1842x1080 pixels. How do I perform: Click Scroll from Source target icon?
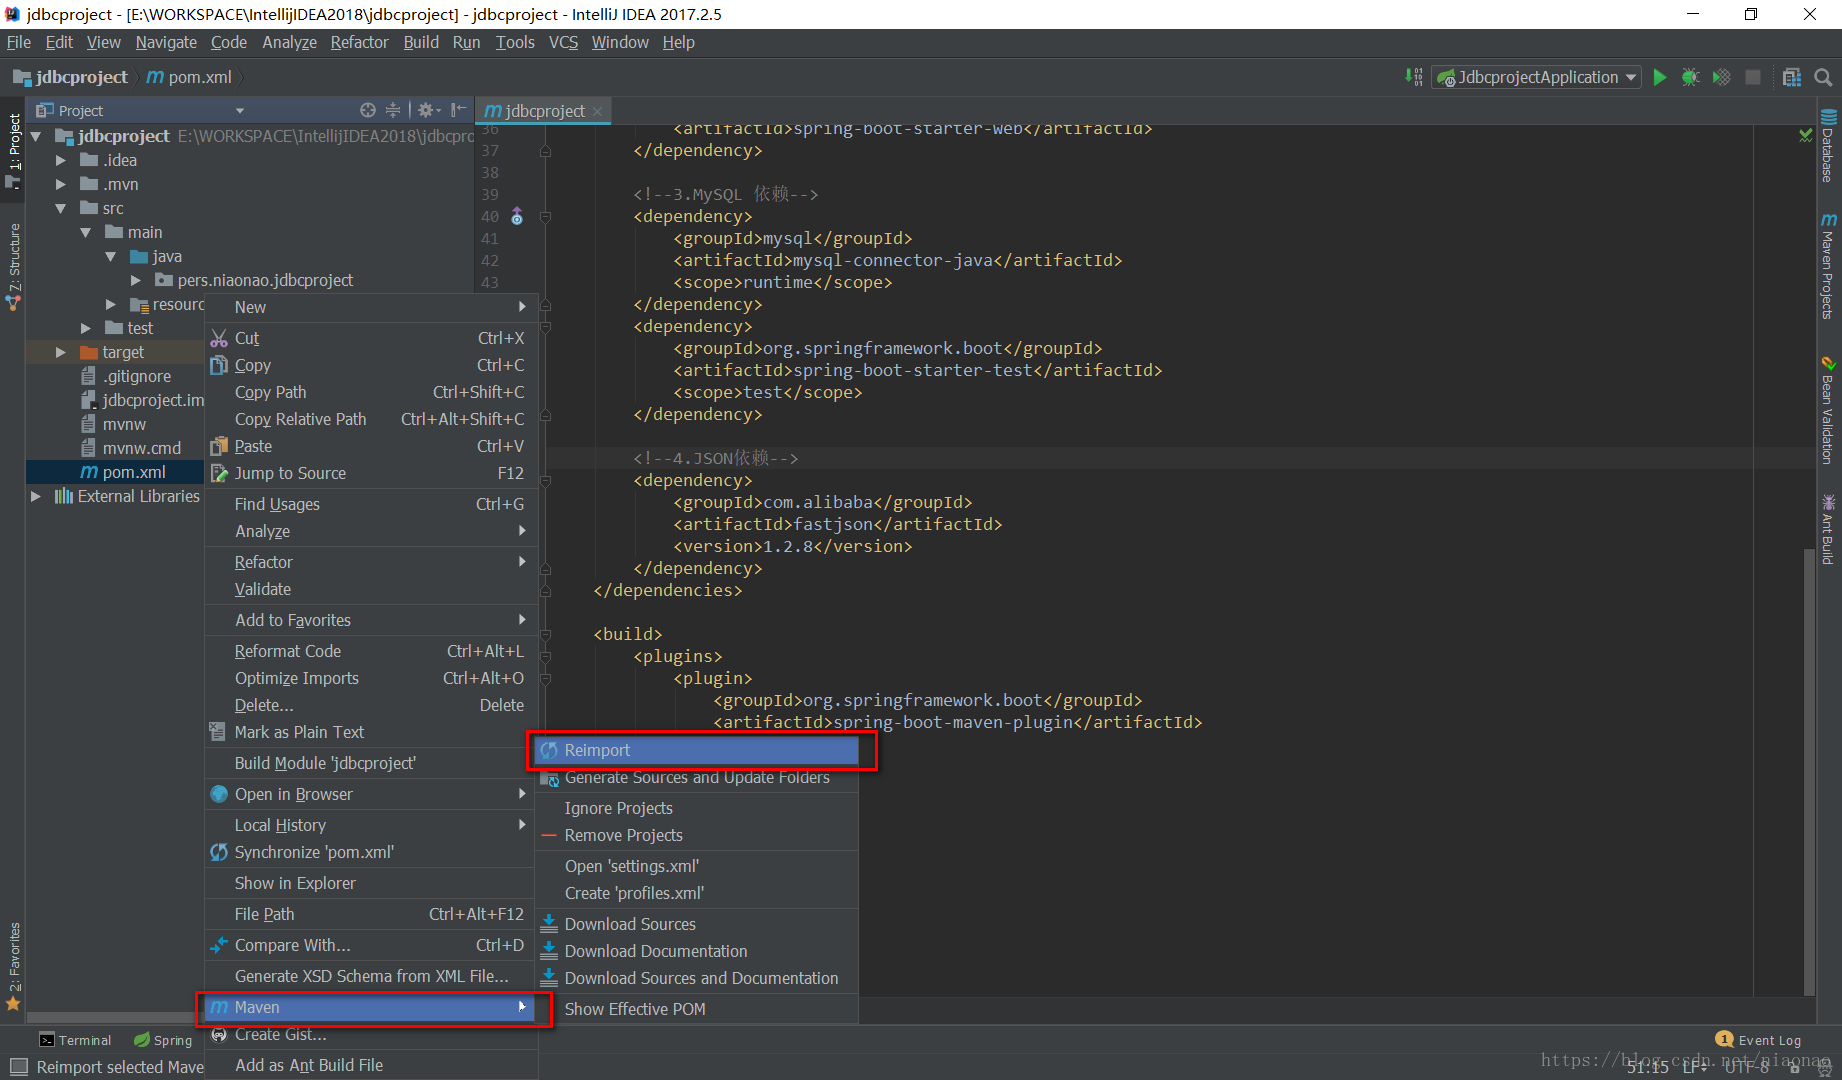tap(368, 110)
